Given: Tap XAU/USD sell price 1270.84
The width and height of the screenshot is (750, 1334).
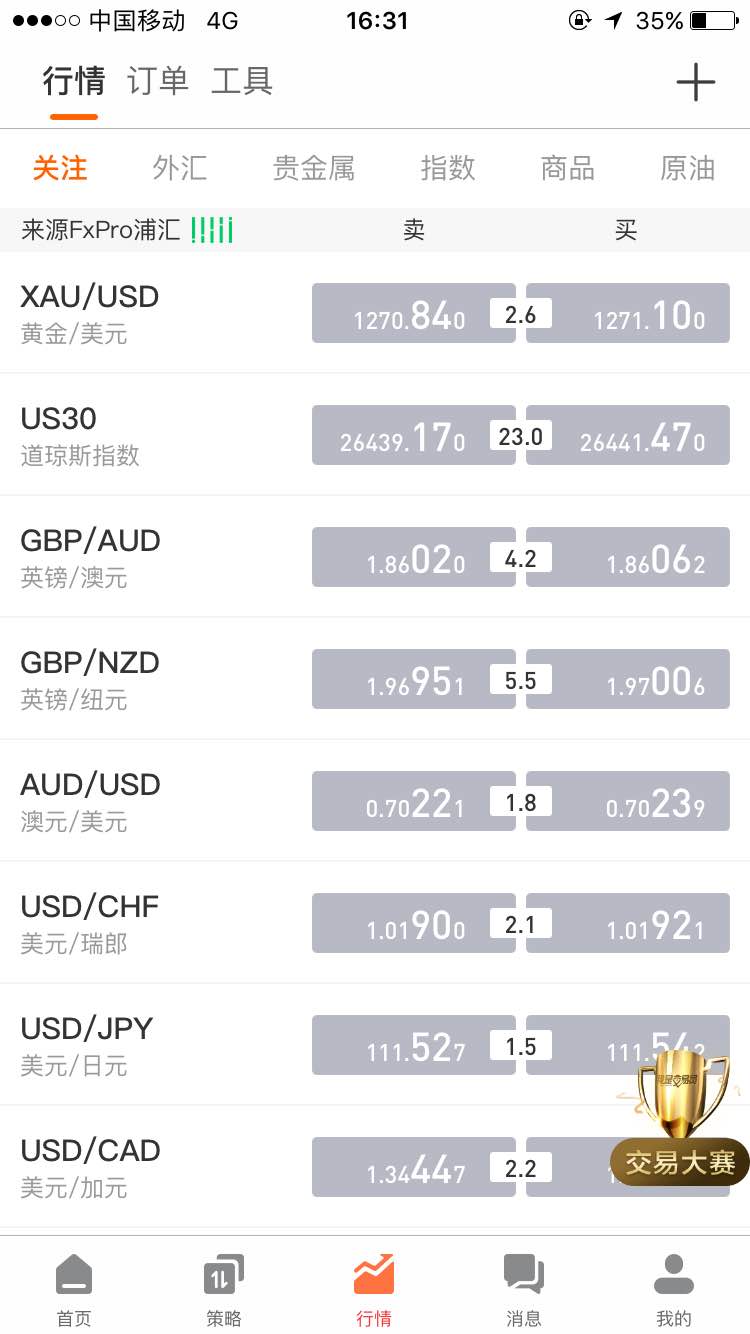Looking at the screenshot, I should (x=414, y=313).
